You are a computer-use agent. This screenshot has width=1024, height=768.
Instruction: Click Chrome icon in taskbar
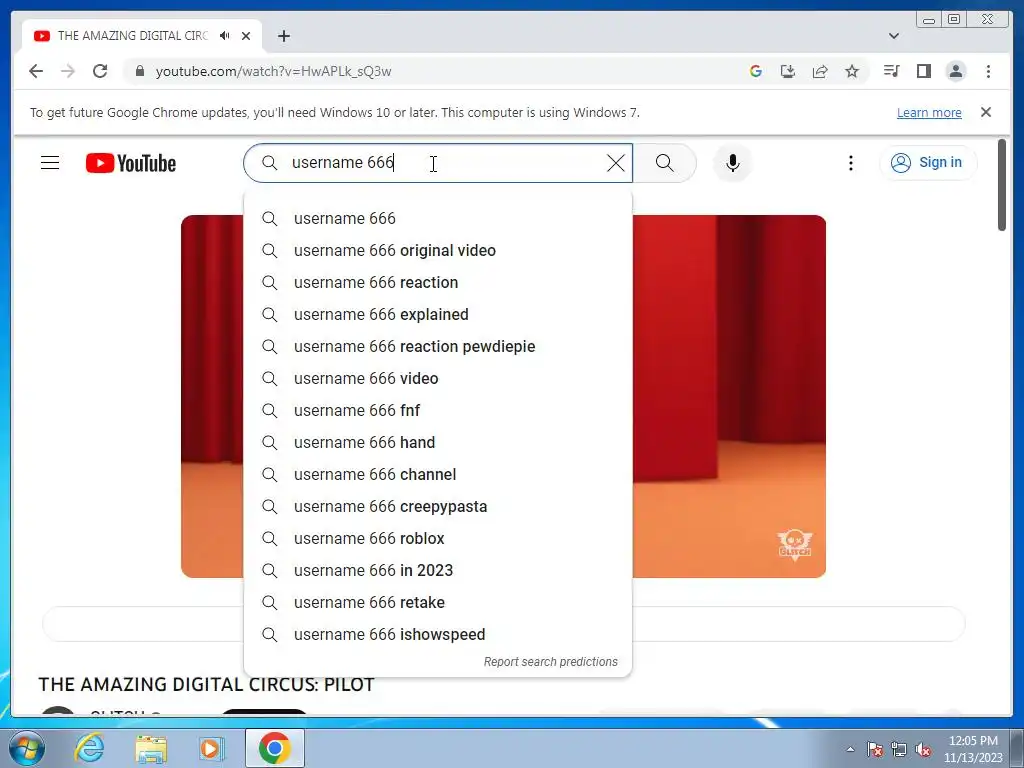(275, 748)
